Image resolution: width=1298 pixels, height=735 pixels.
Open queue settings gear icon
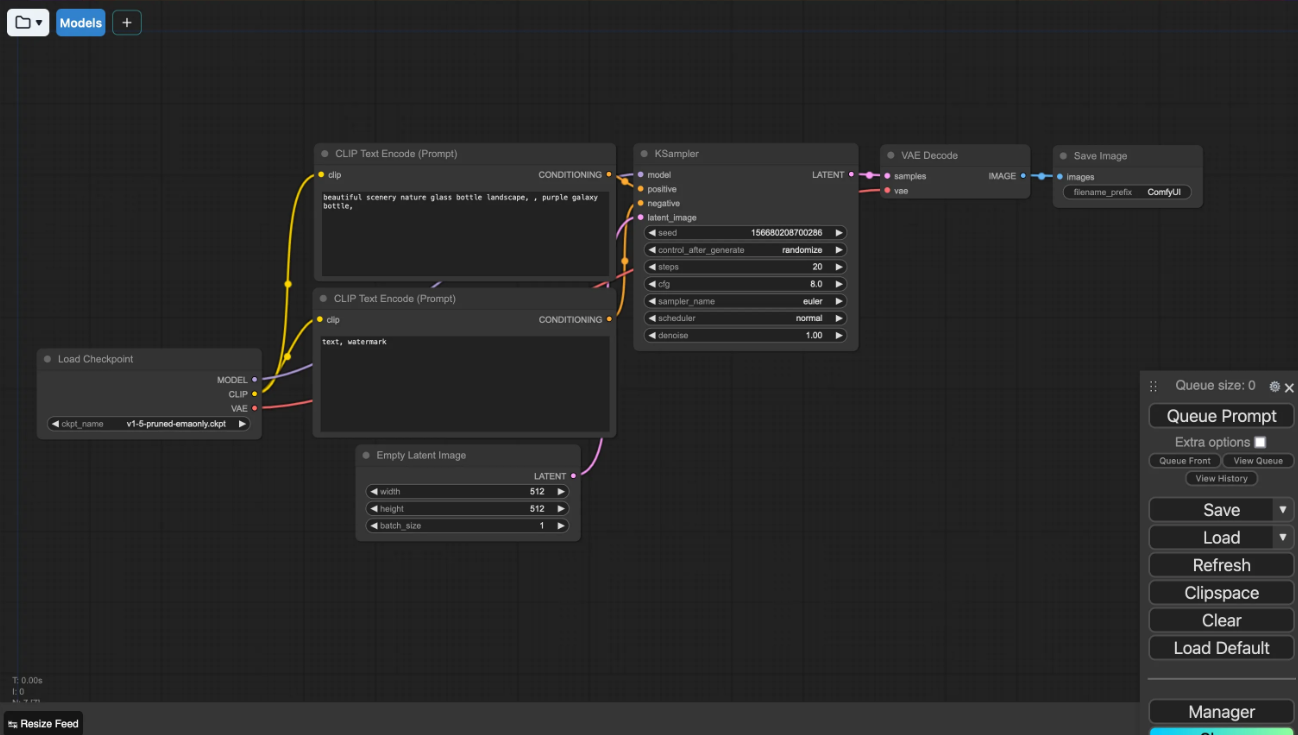pos(1274,387)
